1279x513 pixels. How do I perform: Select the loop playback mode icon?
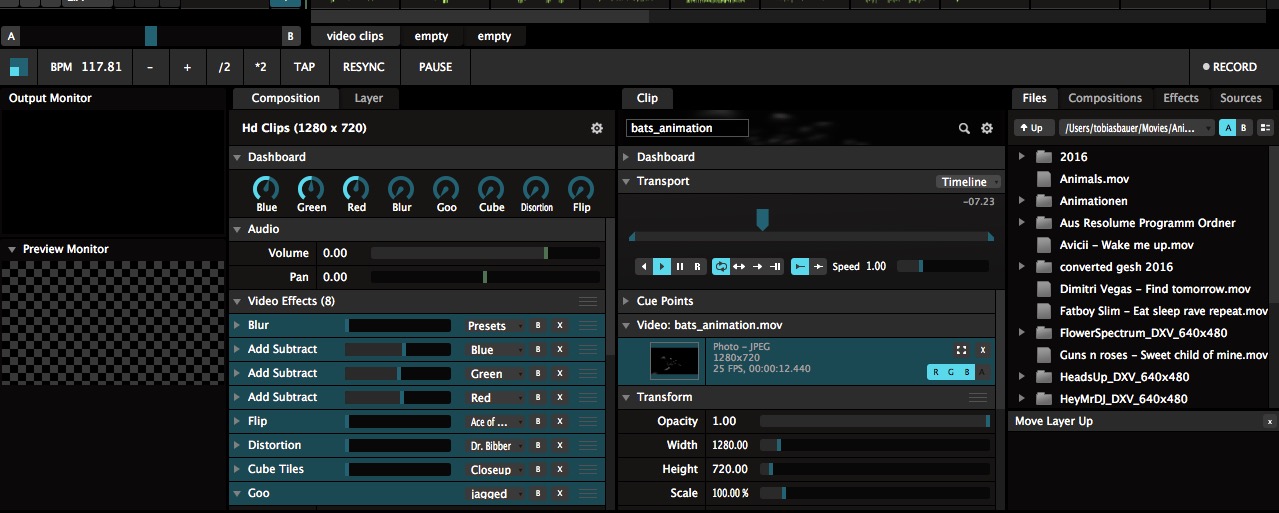[721, 267]
